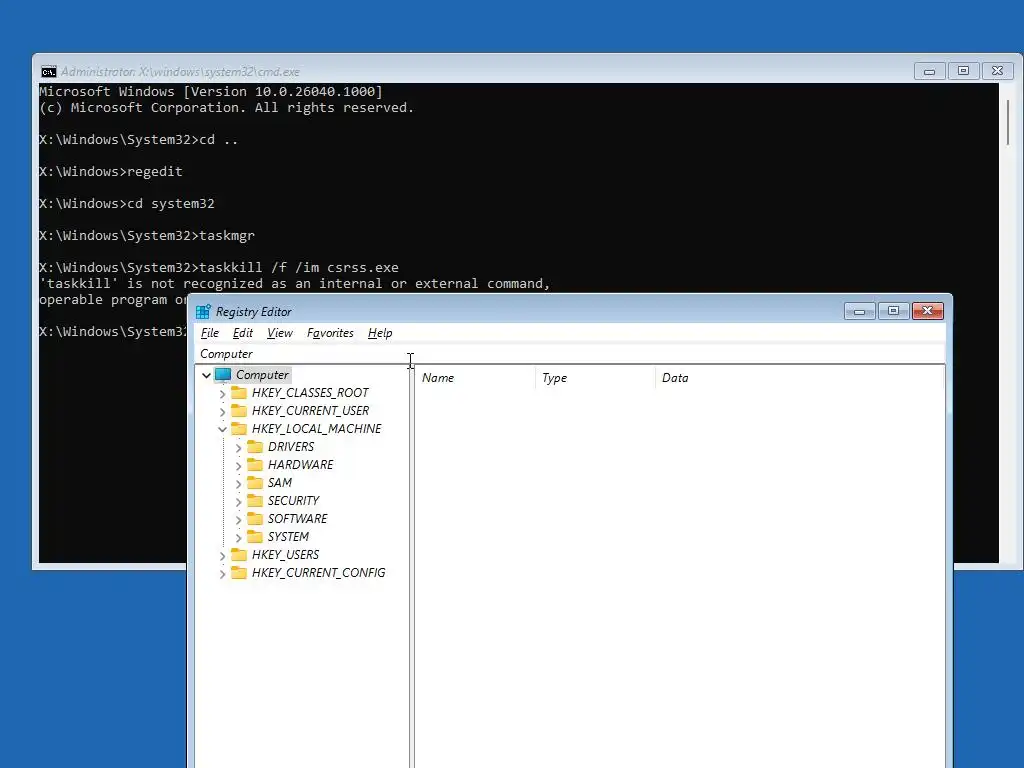Maximize the Registry Editor window
This screenshot has width=1024, height=768.
click(x=893, y=311)
